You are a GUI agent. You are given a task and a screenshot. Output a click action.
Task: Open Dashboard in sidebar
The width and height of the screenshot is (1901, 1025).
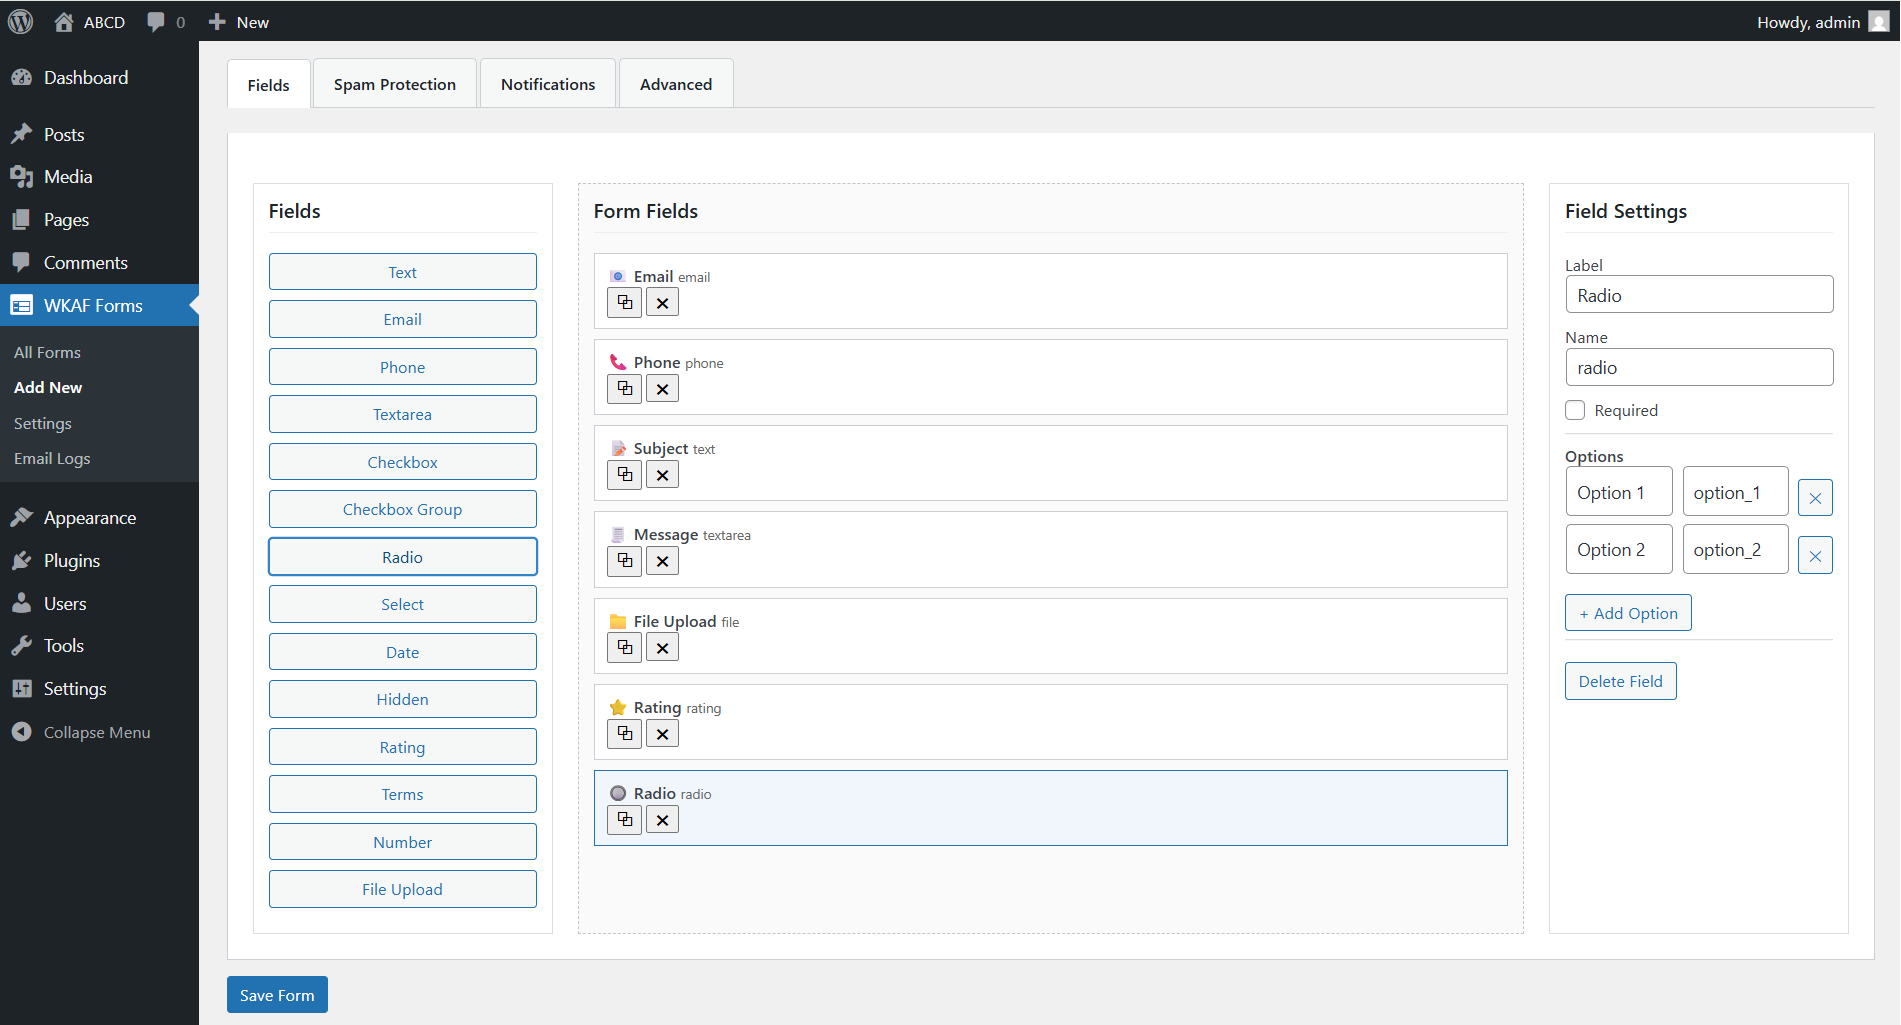pos(86,77)
